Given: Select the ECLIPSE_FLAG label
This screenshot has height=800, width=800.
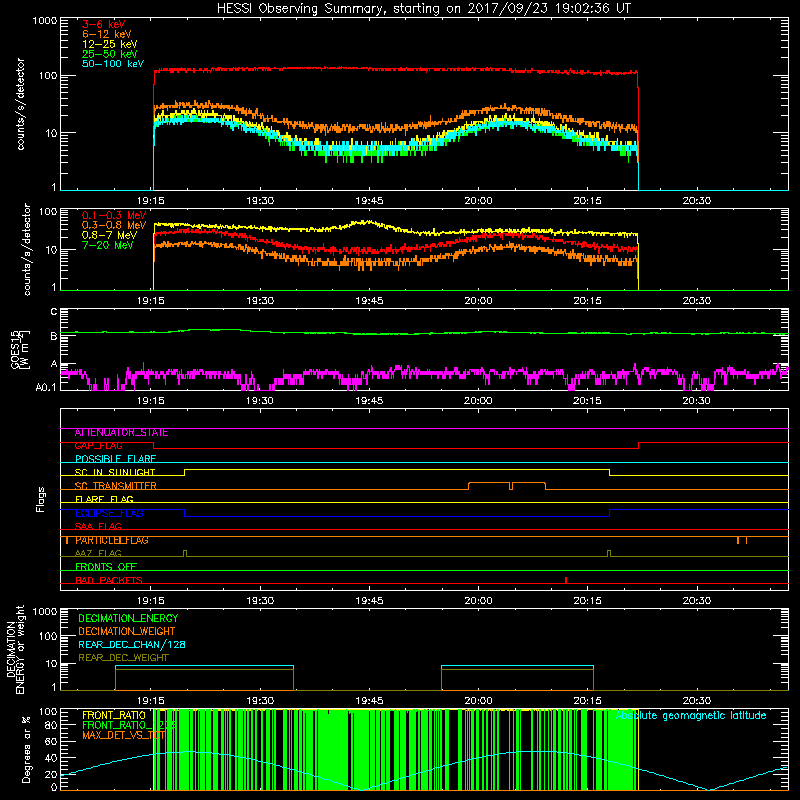Looking at the screenshot, I should pyautogui.click(x=109, y=513).
